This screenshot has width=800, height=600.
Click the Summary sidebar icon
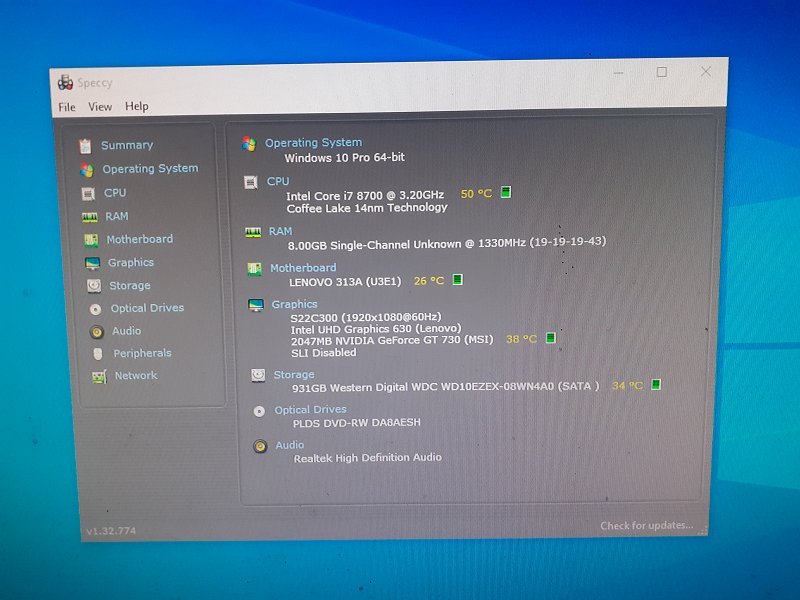click(x=85, y=146)
